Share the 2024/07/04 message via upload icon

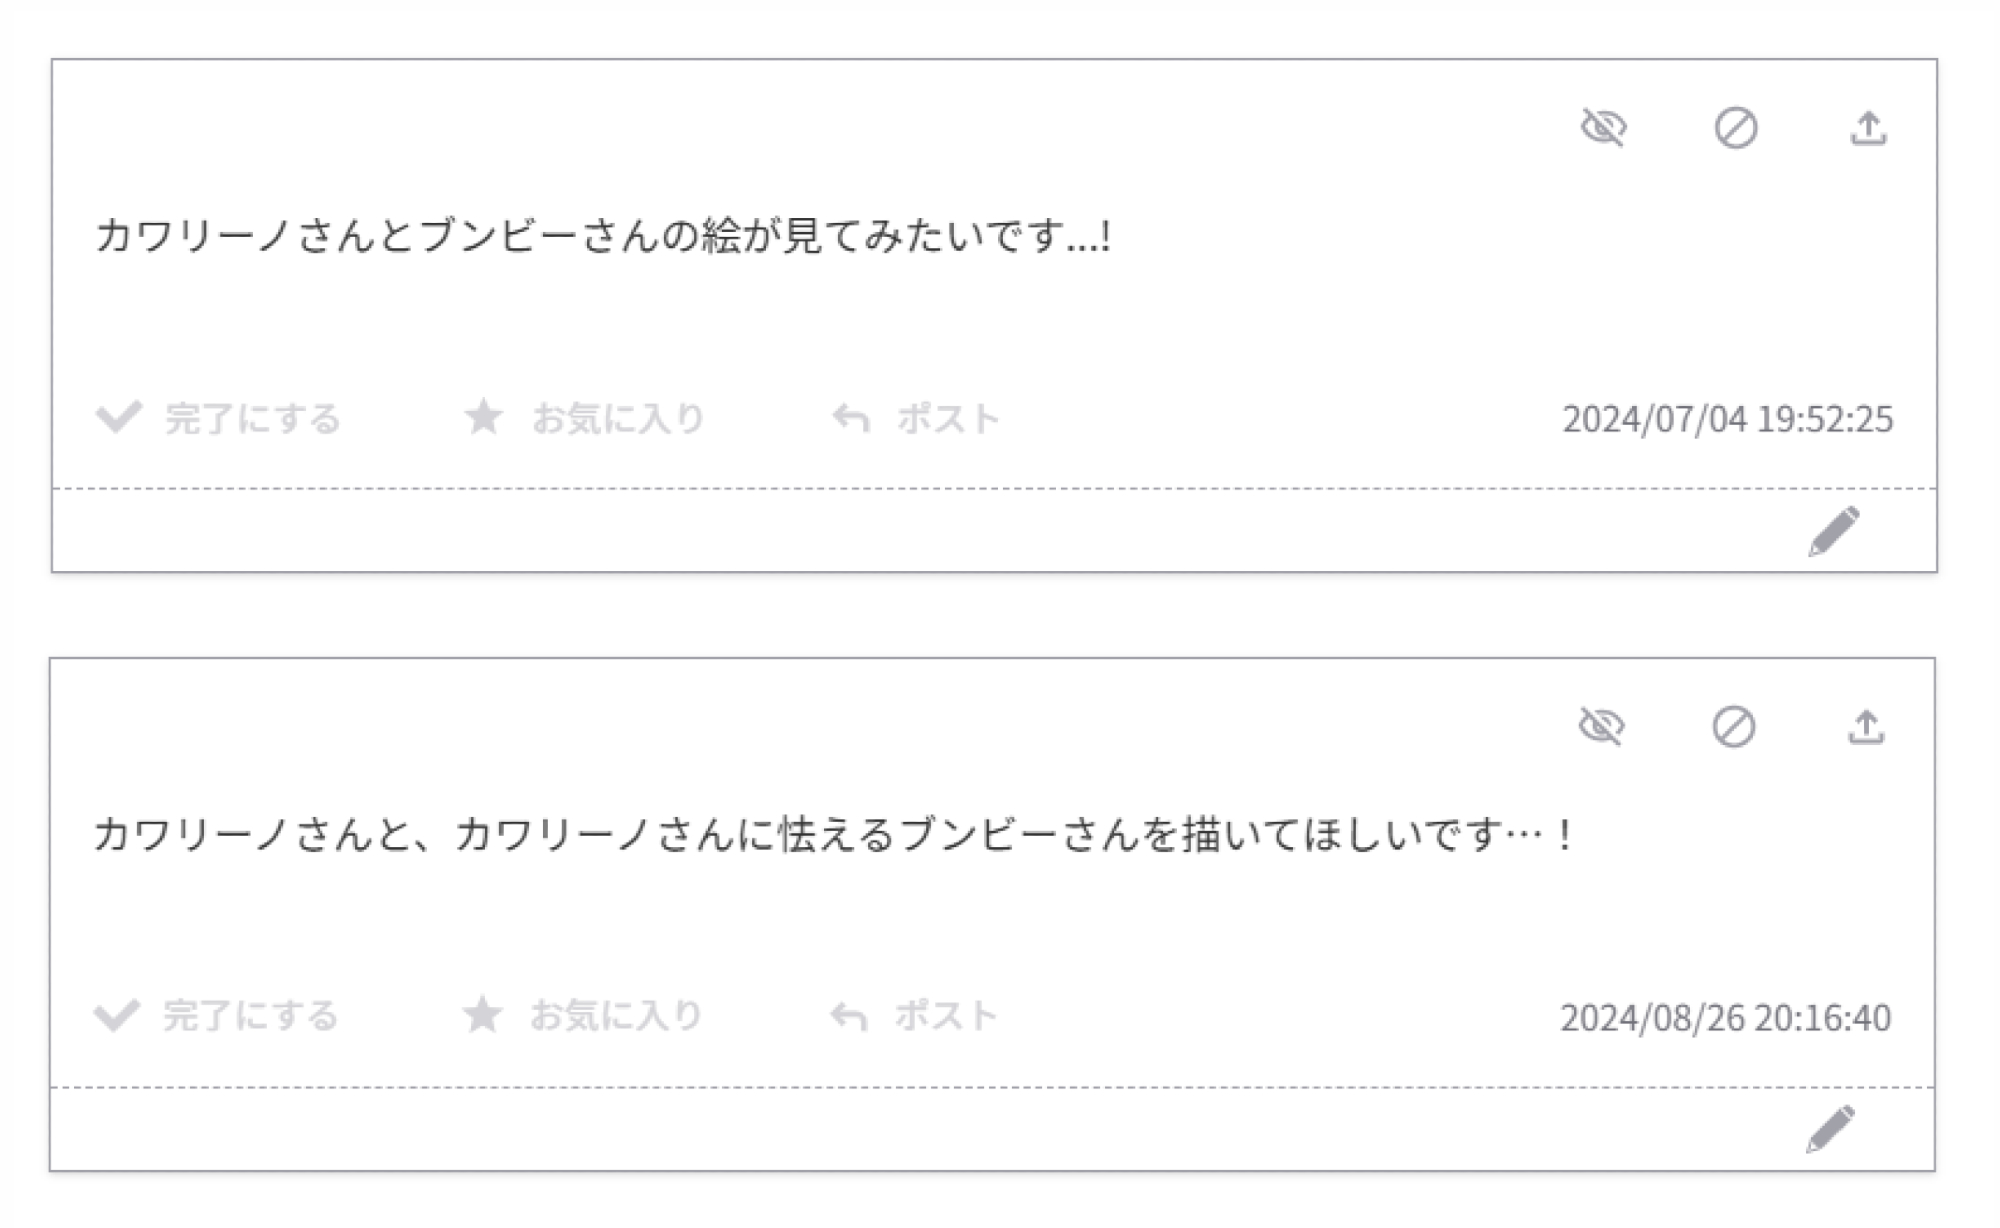[1868, 128]
